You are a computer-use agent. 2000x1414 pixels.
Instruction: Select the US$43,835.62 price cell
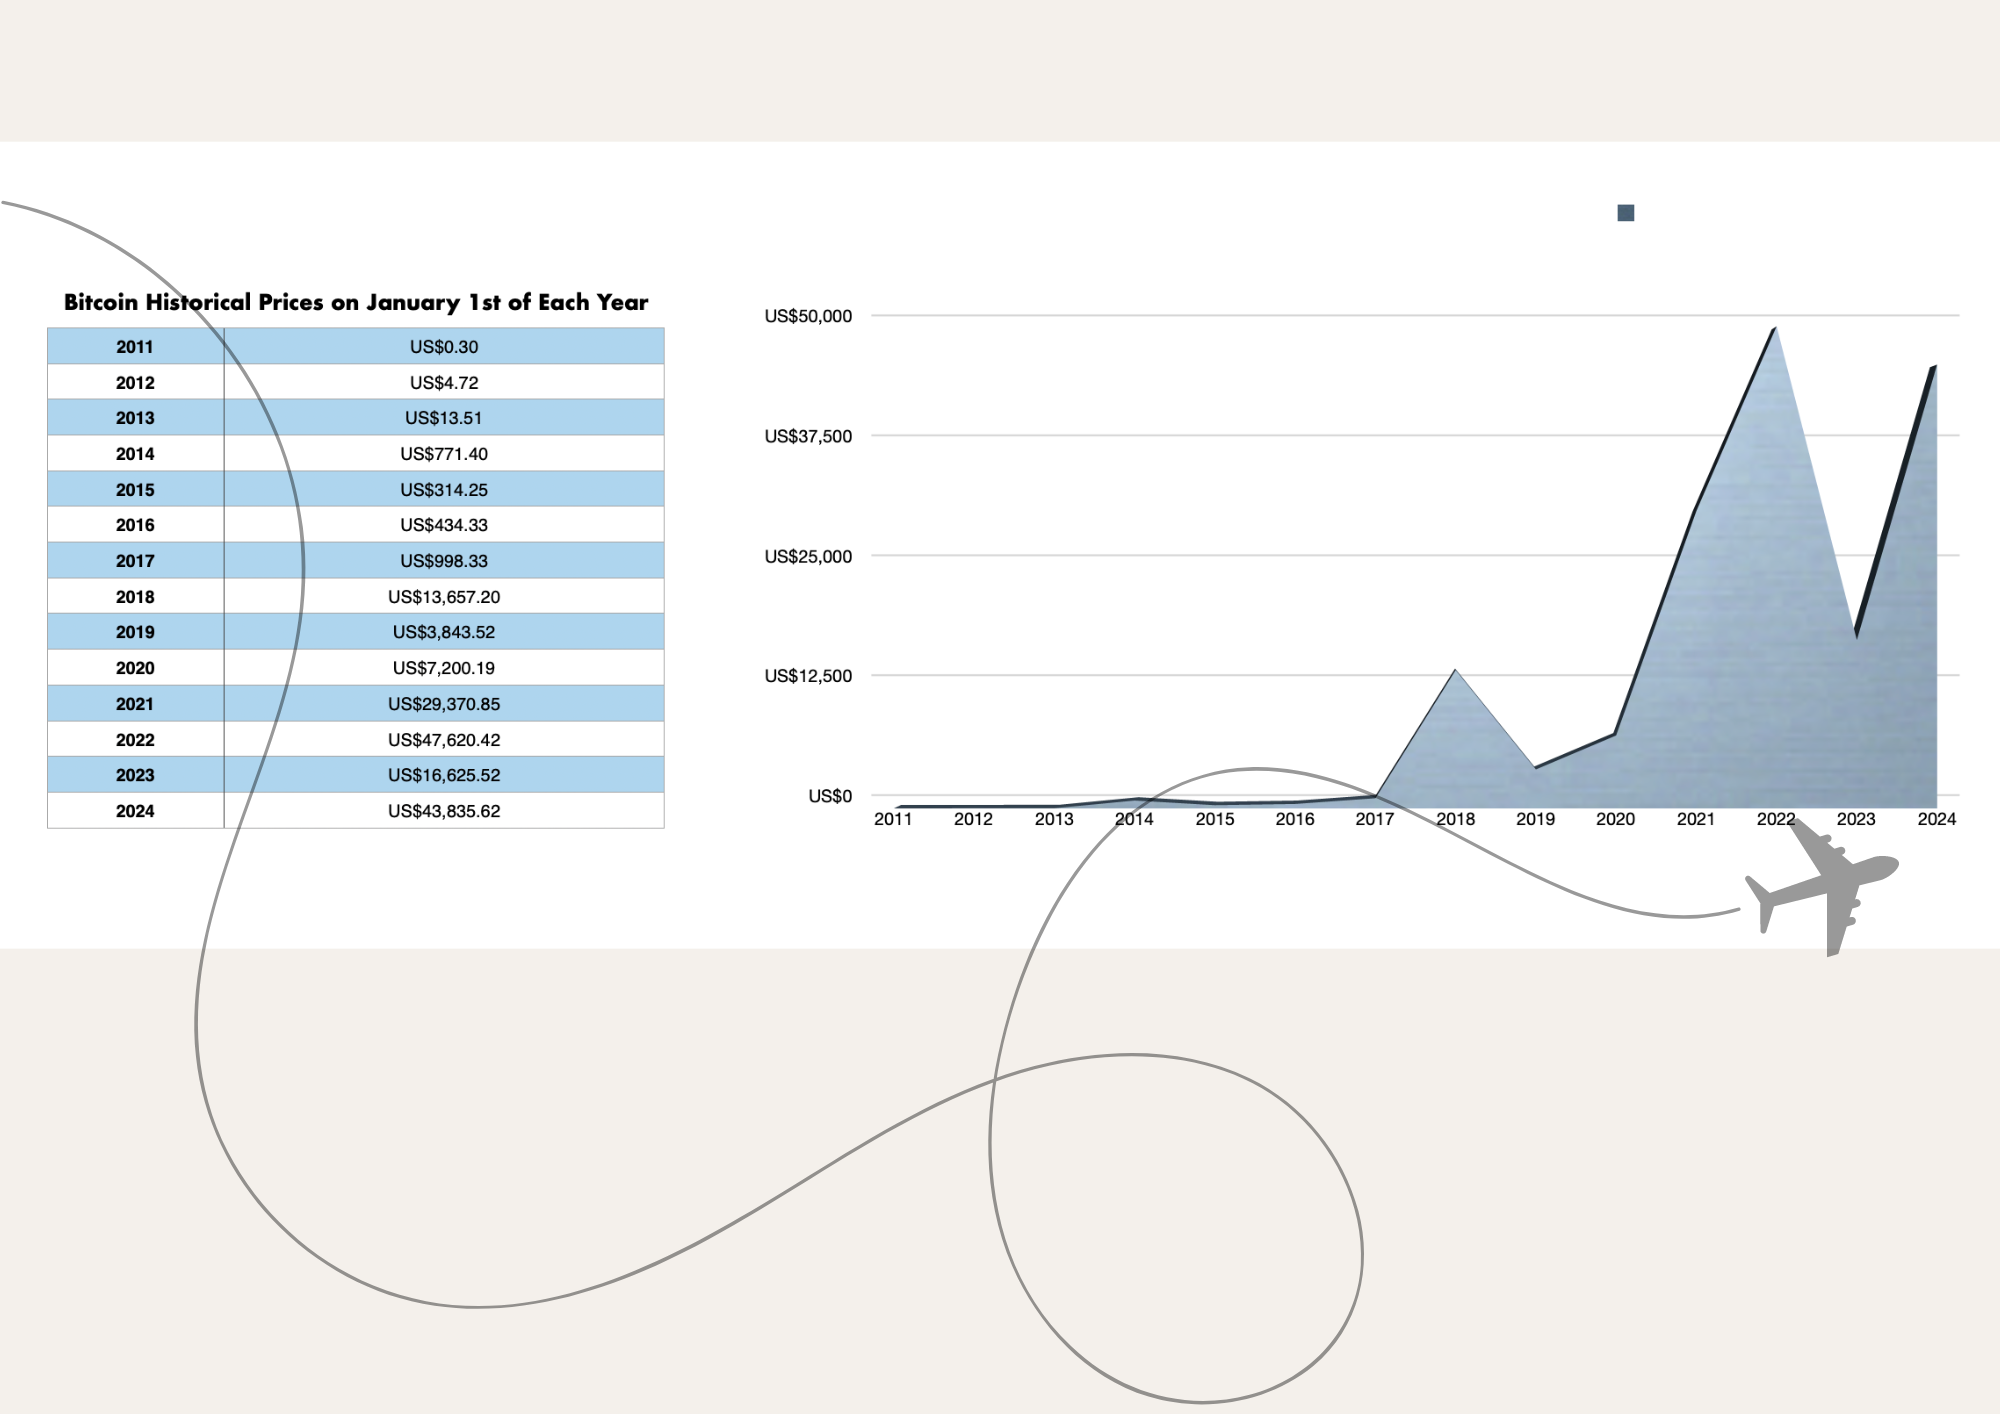coord(444,811)
